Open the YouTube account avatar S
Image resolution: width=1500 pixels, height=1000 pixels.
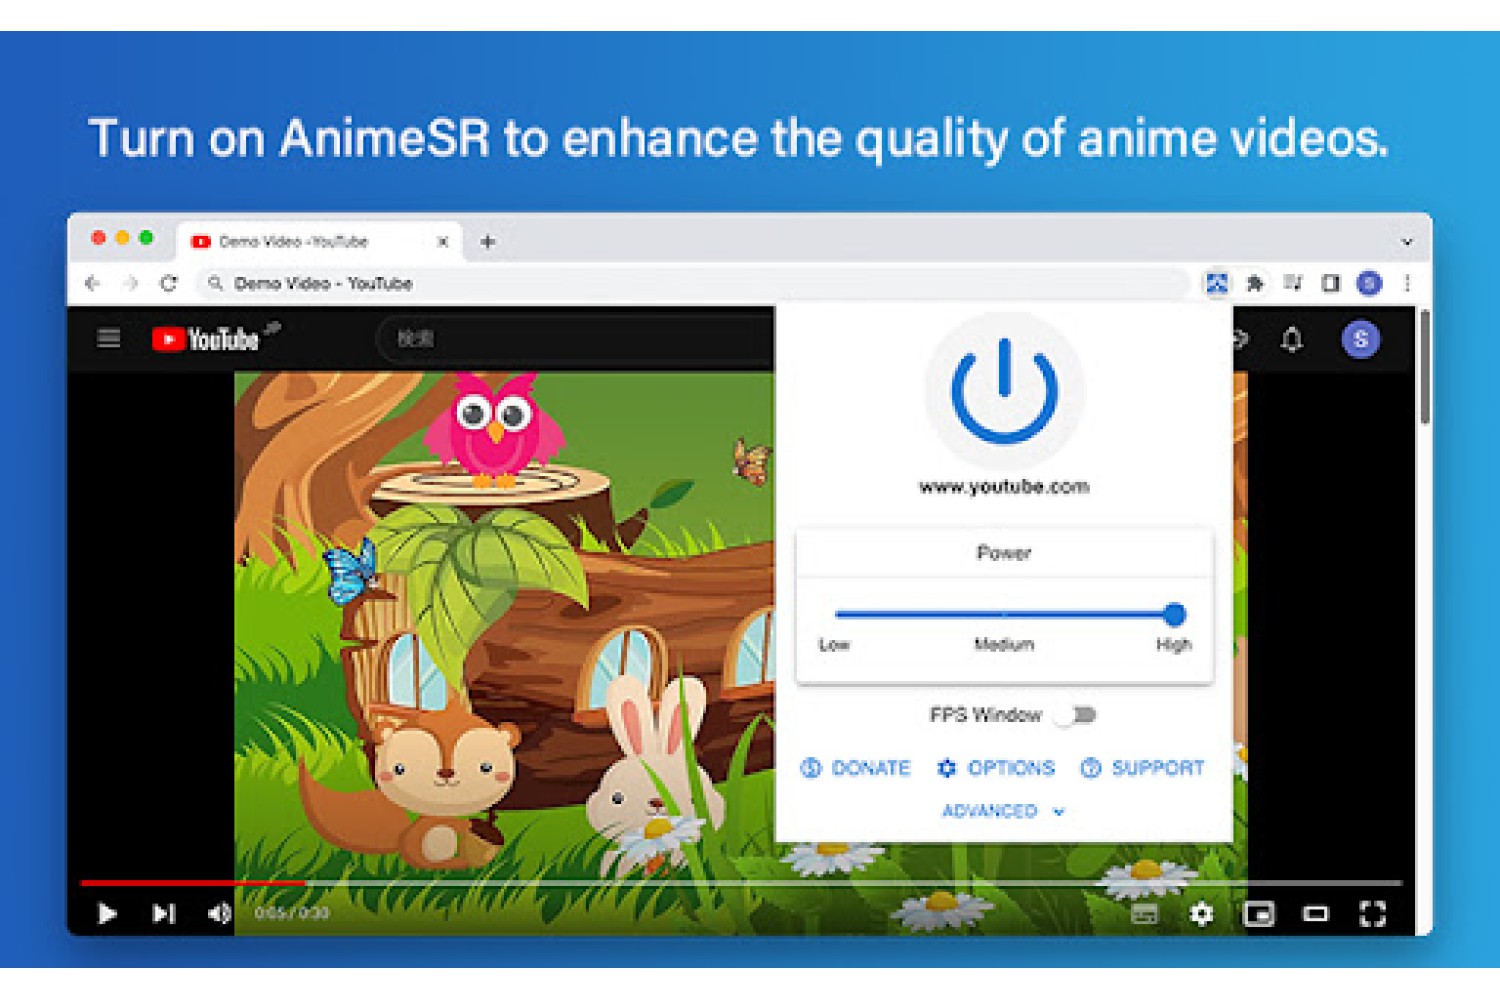pyautogui.click(x=1360, y=339)
